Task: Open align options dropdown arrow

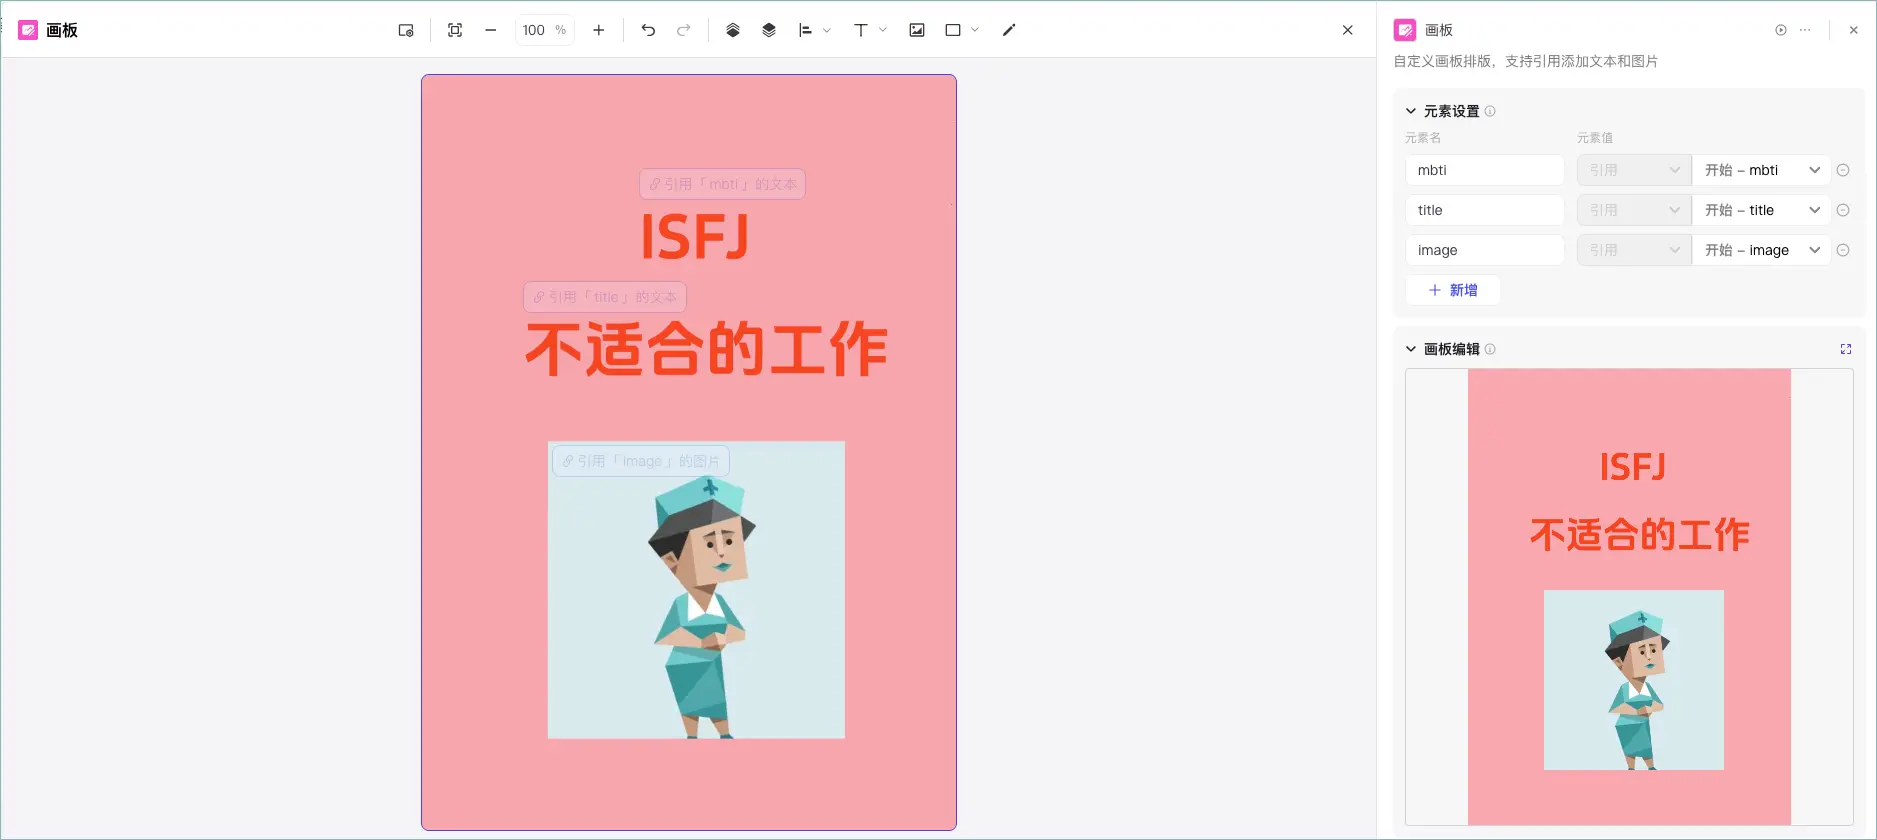Action: [827, 30]
